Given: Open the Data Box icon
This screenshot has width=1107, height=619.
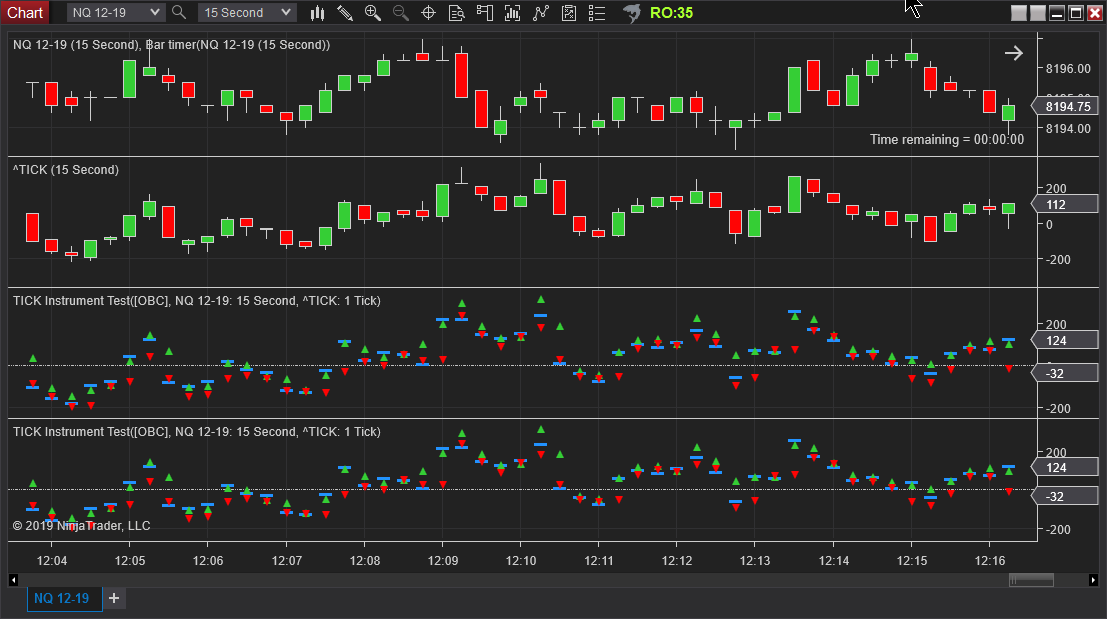Looking at the screenshot, I should point(457,13).
